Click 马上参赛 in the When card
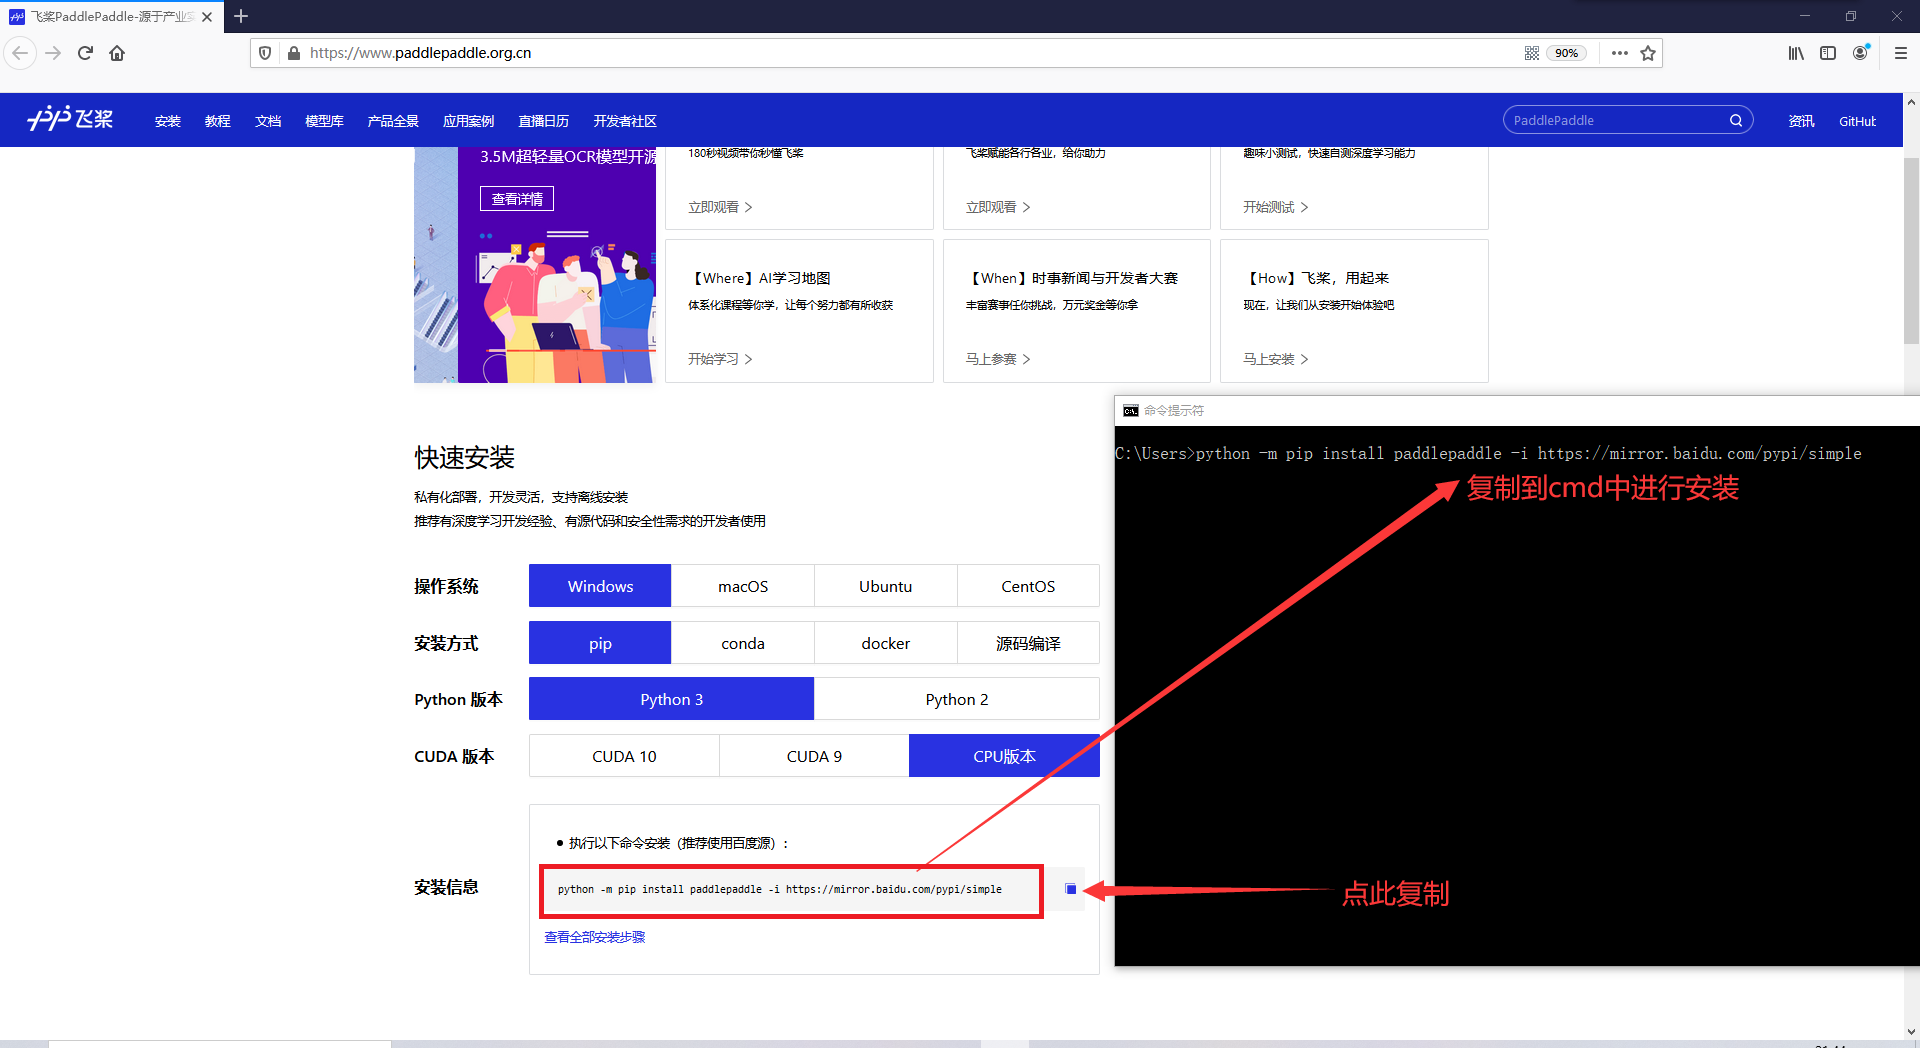Screen dimensions: 1920x1048 (x=998, y=359)
